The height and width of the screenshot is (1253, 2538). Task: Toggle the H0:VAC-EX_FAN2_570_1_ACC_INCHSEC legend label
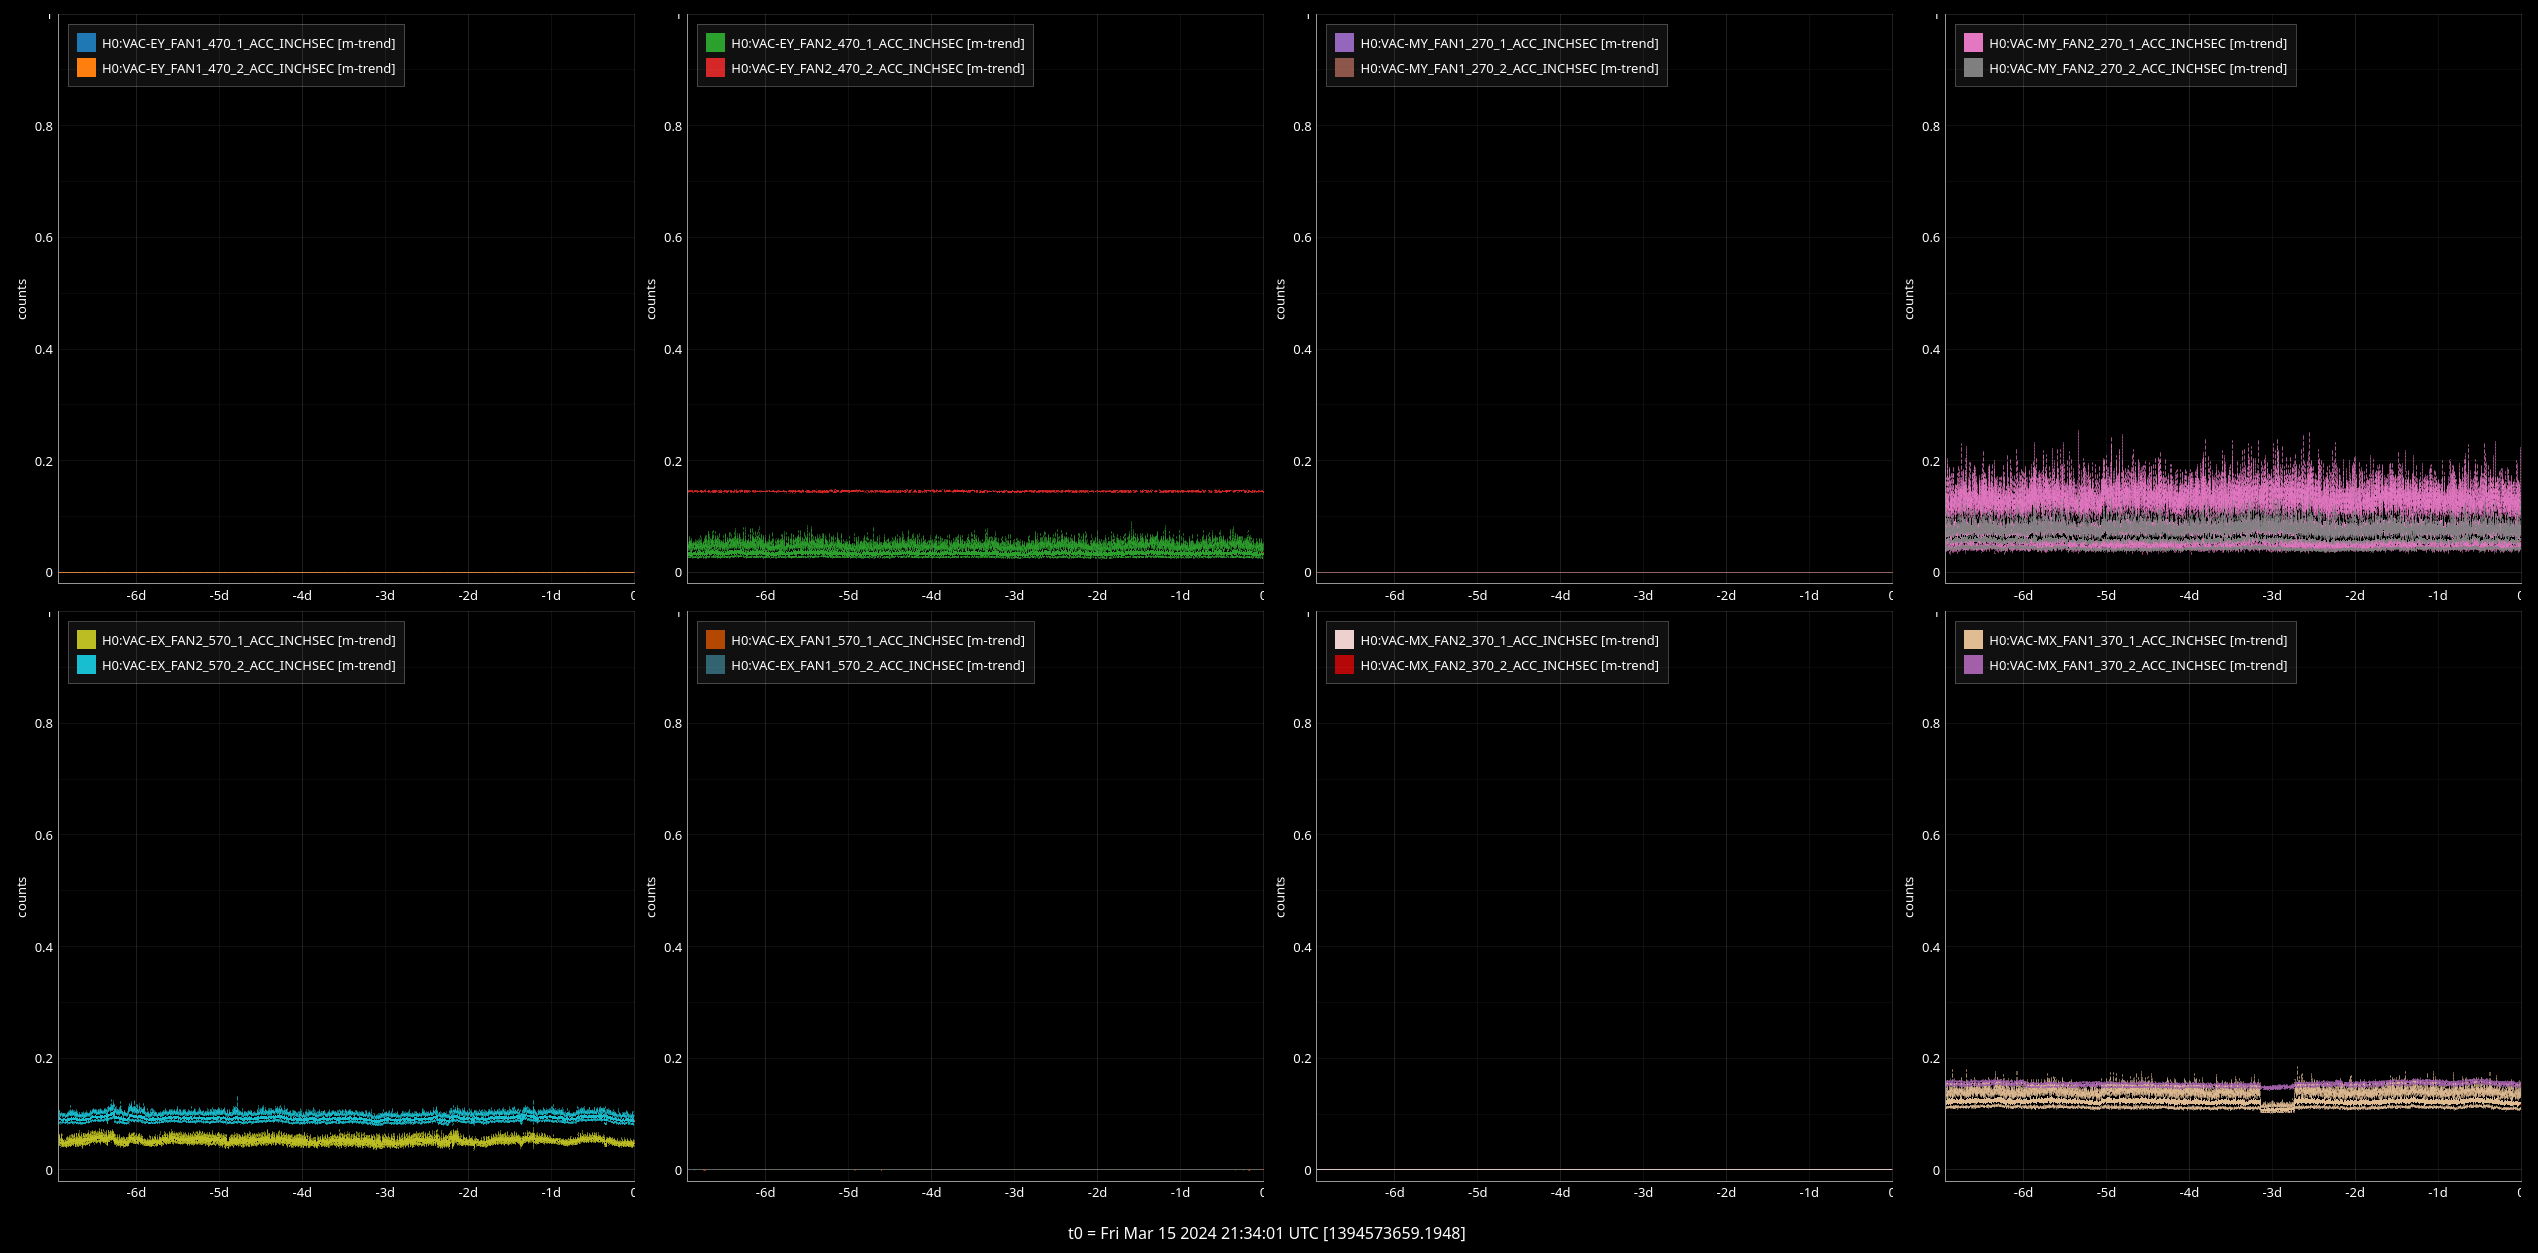pyautogui.click(x=248, y=640)
